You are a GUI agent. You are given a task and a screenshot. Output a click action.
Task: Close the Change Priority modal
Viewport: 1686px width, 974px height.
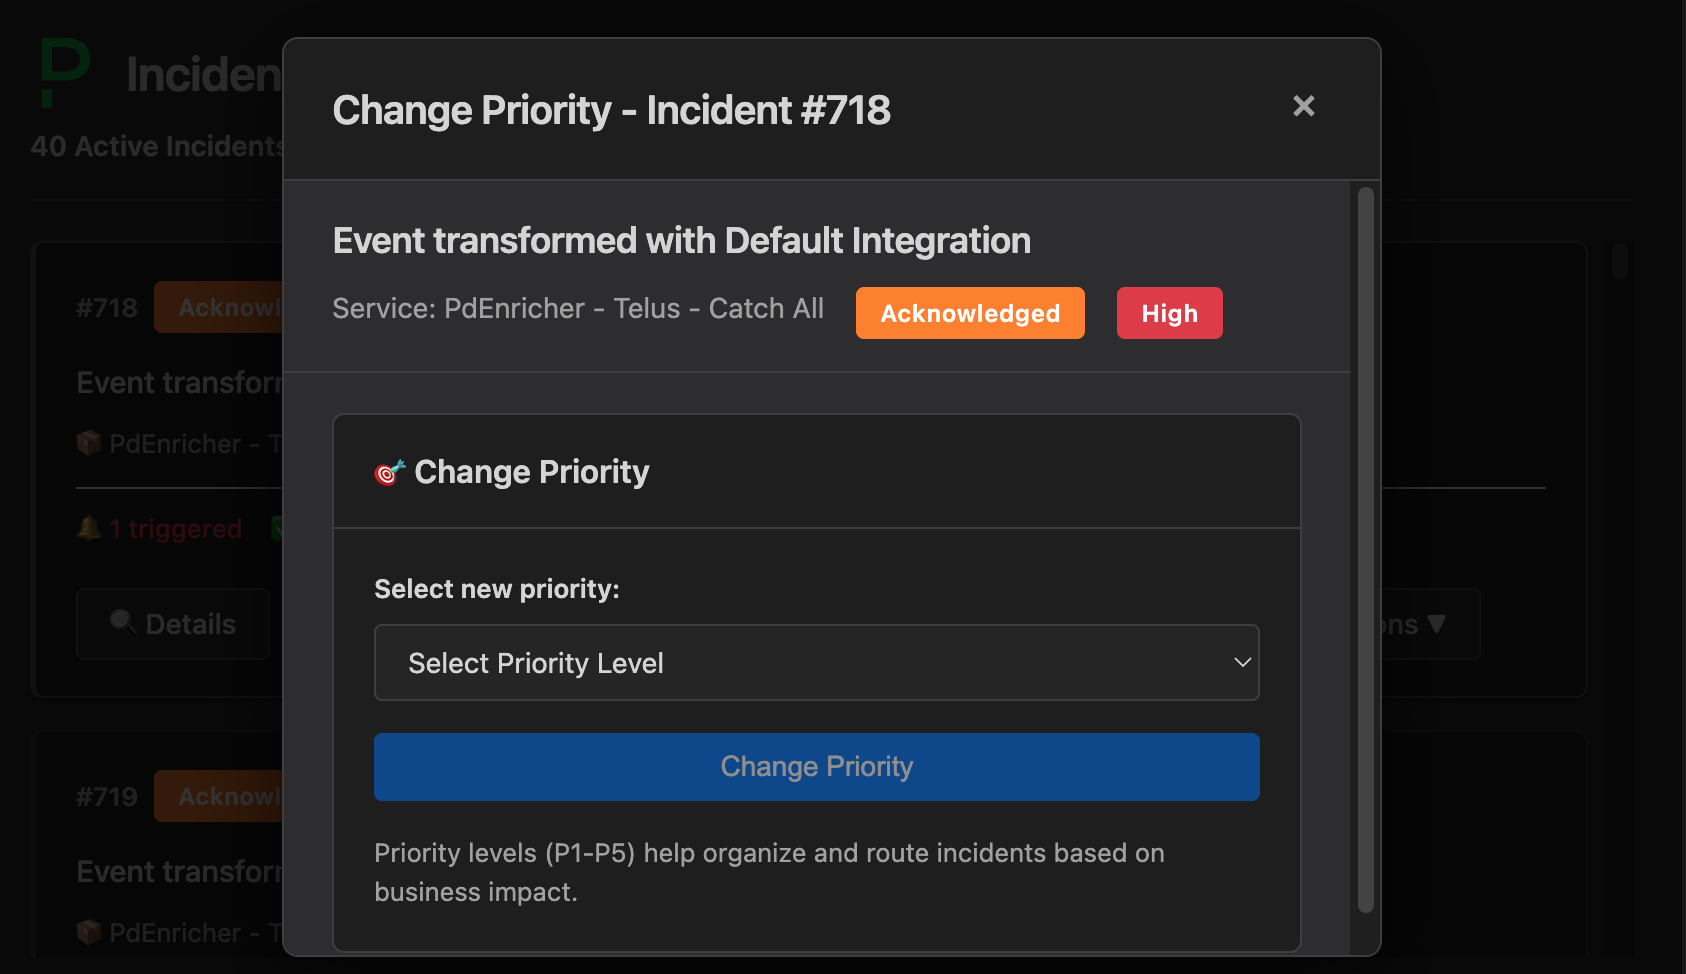tap(1303, 106)
